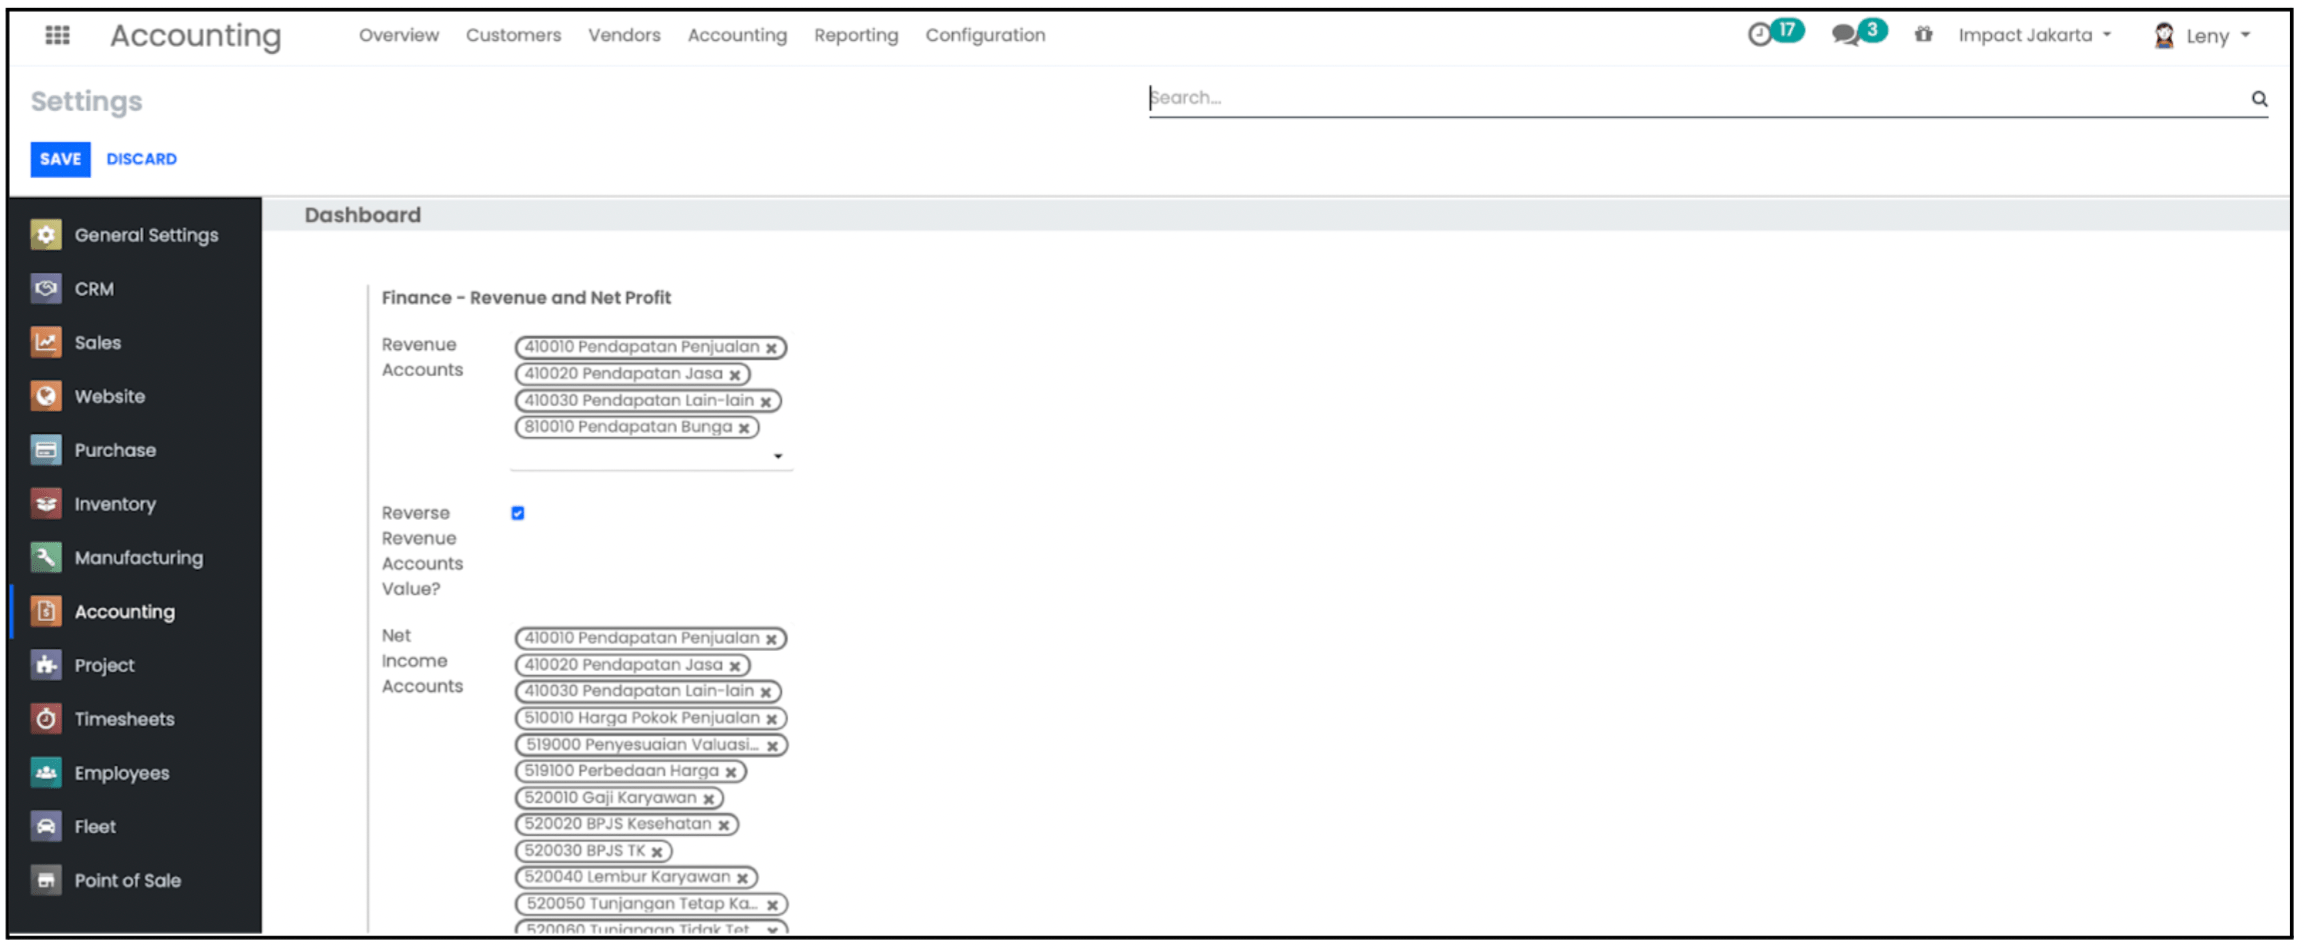
Task: Open the Vendors menu
Action: coord(624,35)
